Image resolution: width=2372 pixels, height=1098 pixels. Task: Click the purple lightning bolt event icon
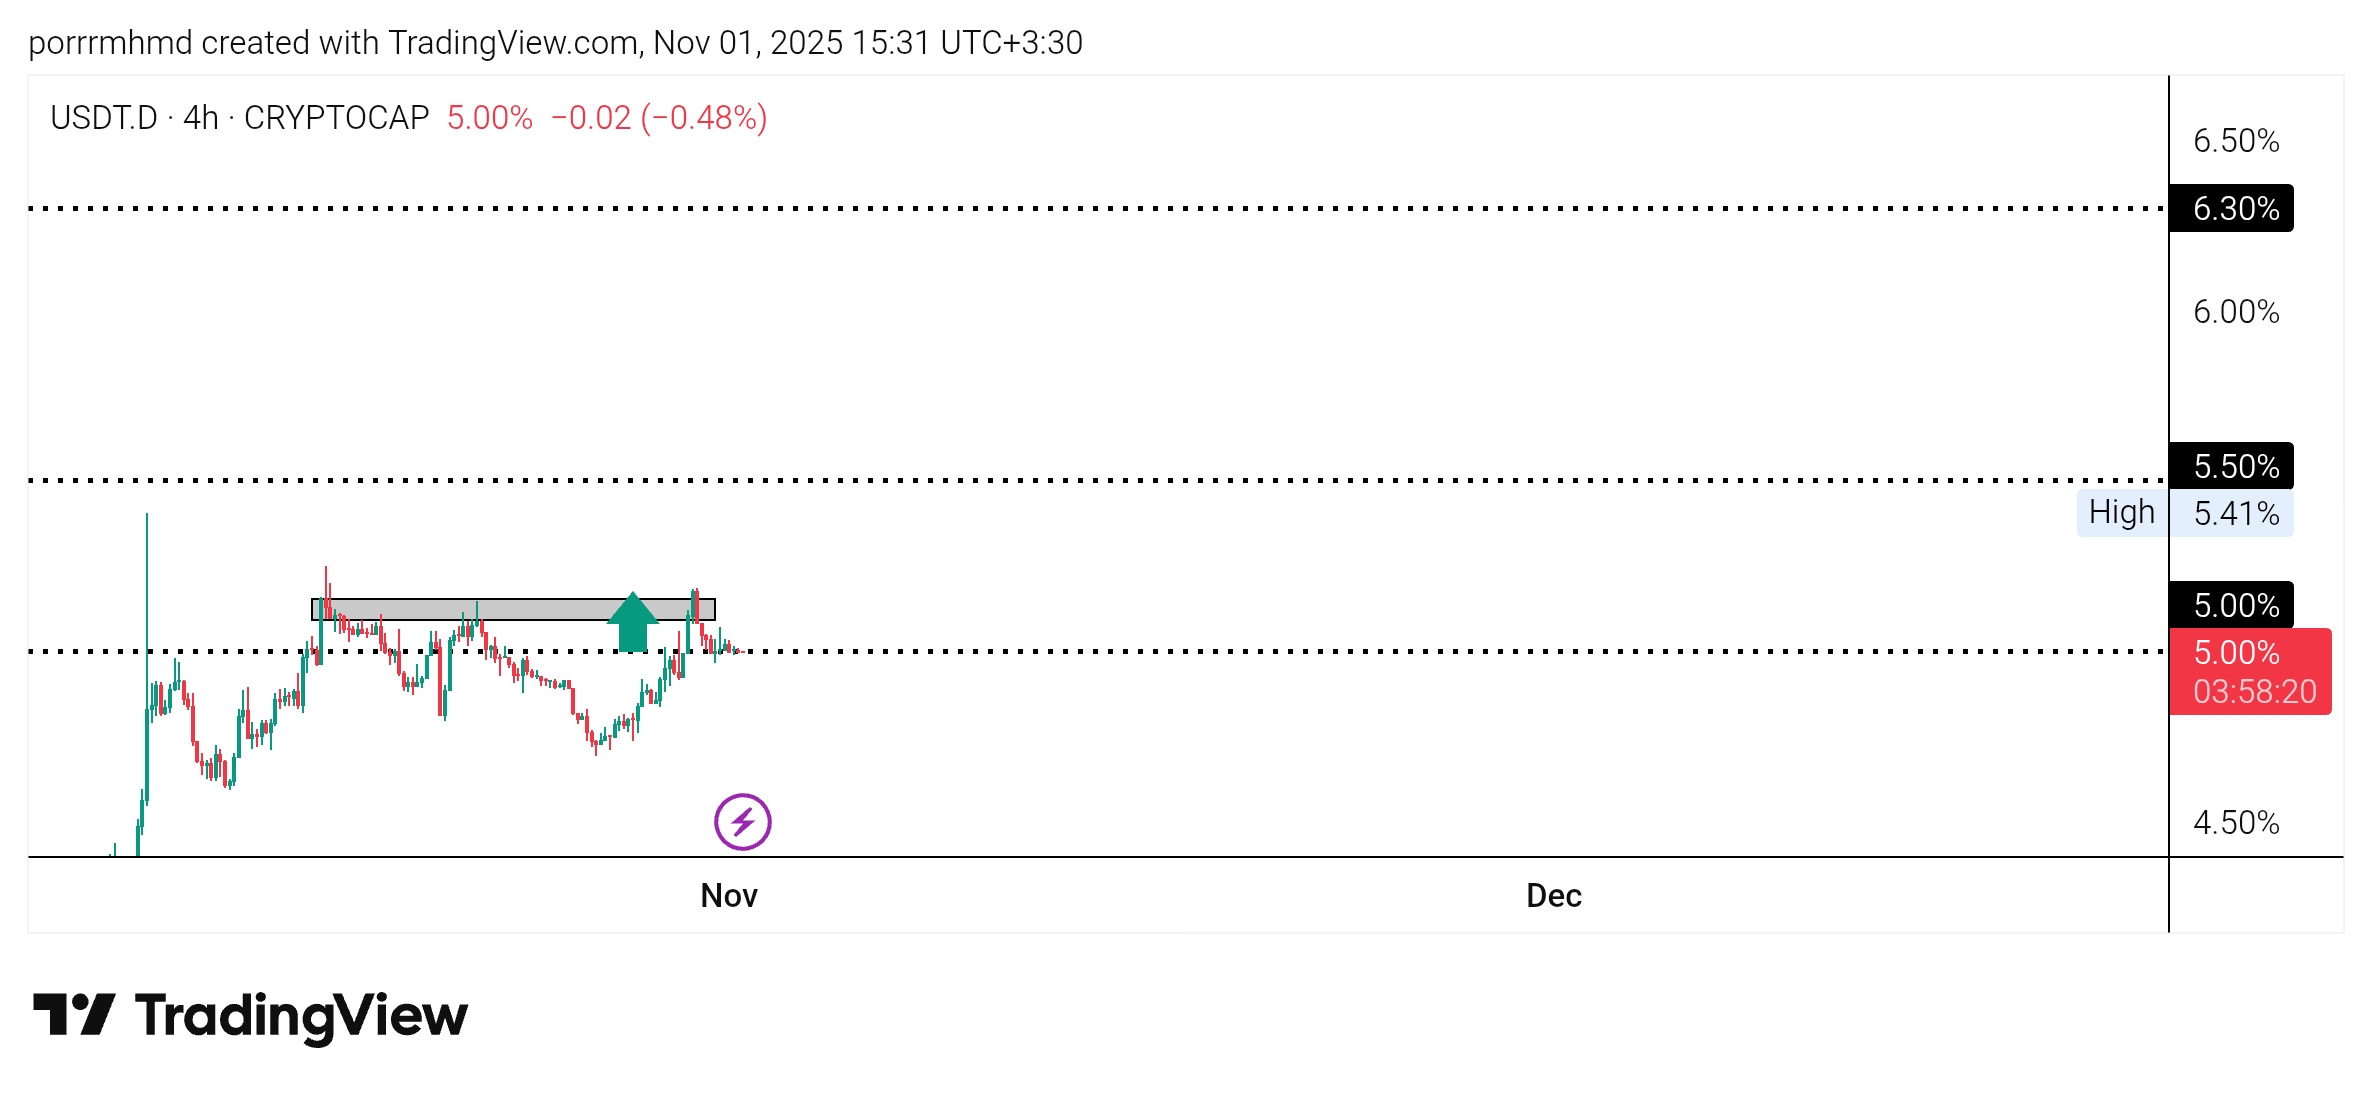point(742,822)
